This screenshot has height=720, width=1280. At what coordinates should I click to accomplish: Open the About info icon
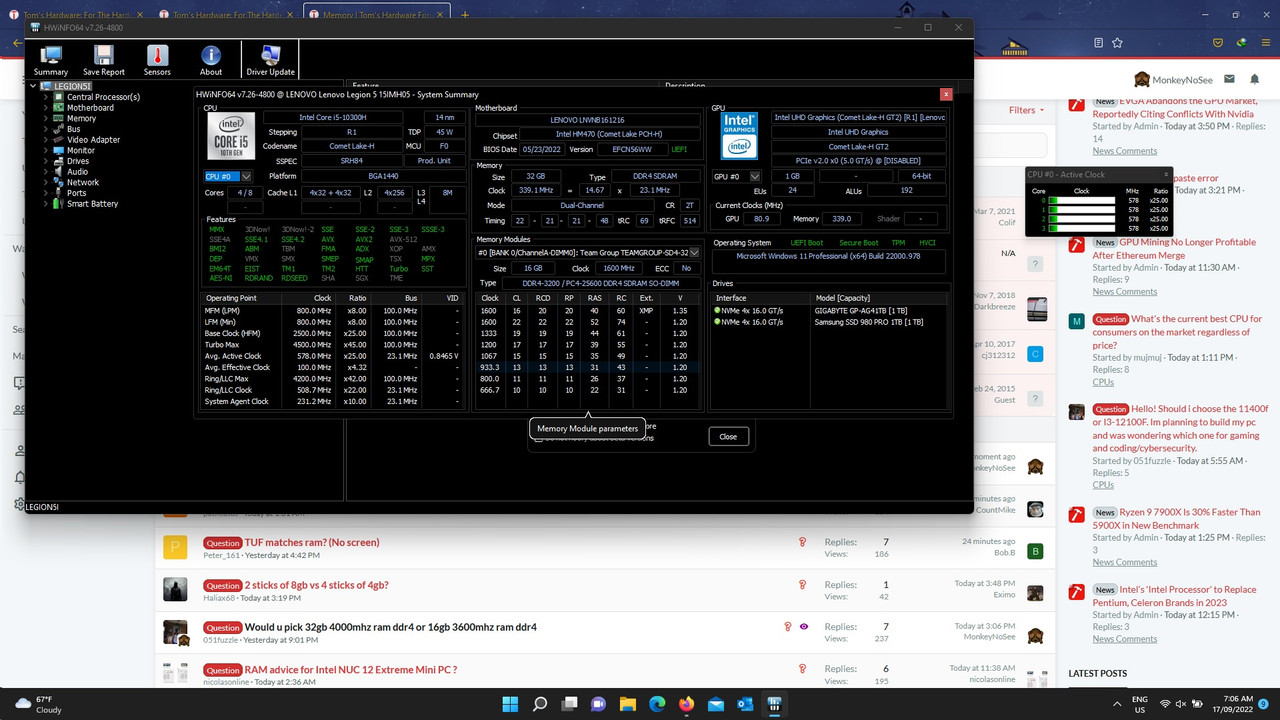[211, 60]
